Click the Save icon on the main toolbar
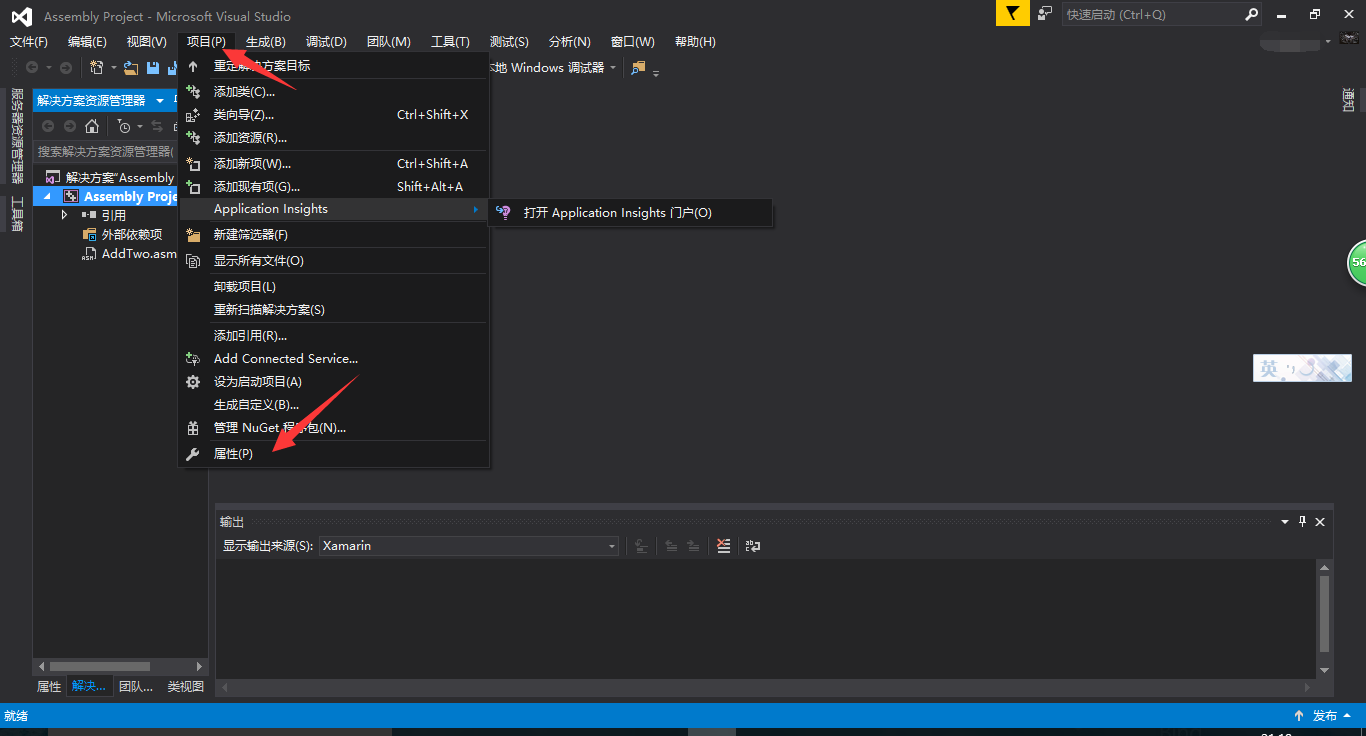1366x736 pixels. 152,67
